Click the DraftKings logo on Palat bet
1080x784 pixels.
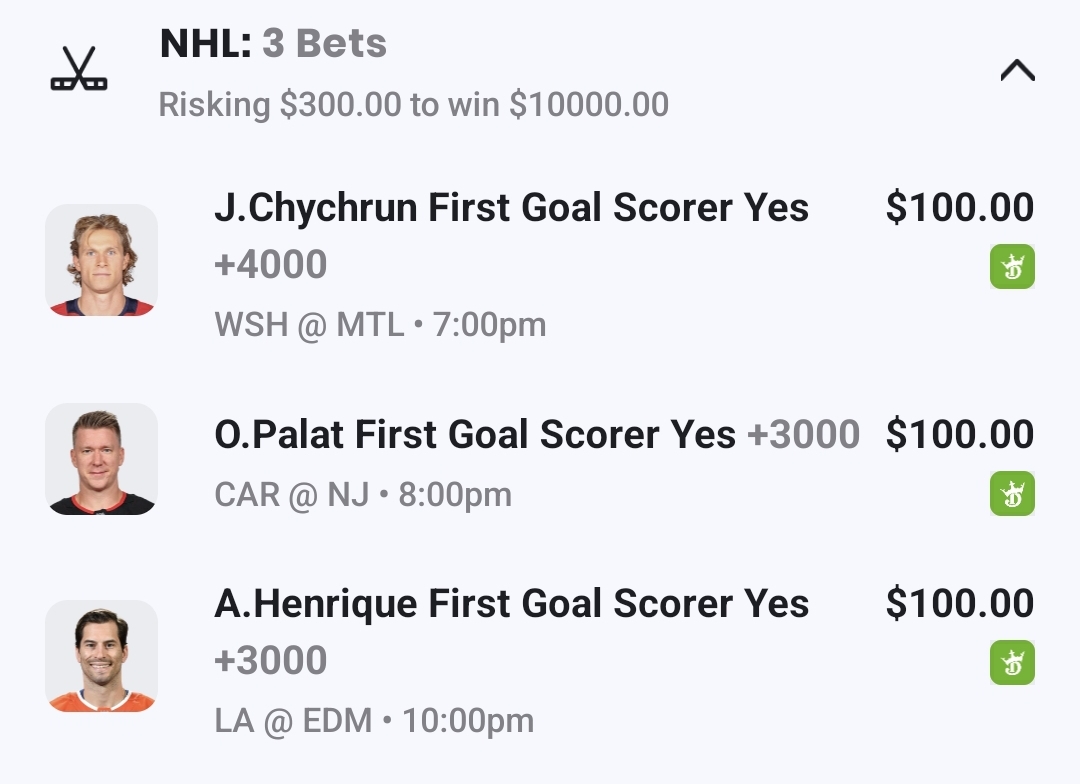point(1012,494)
